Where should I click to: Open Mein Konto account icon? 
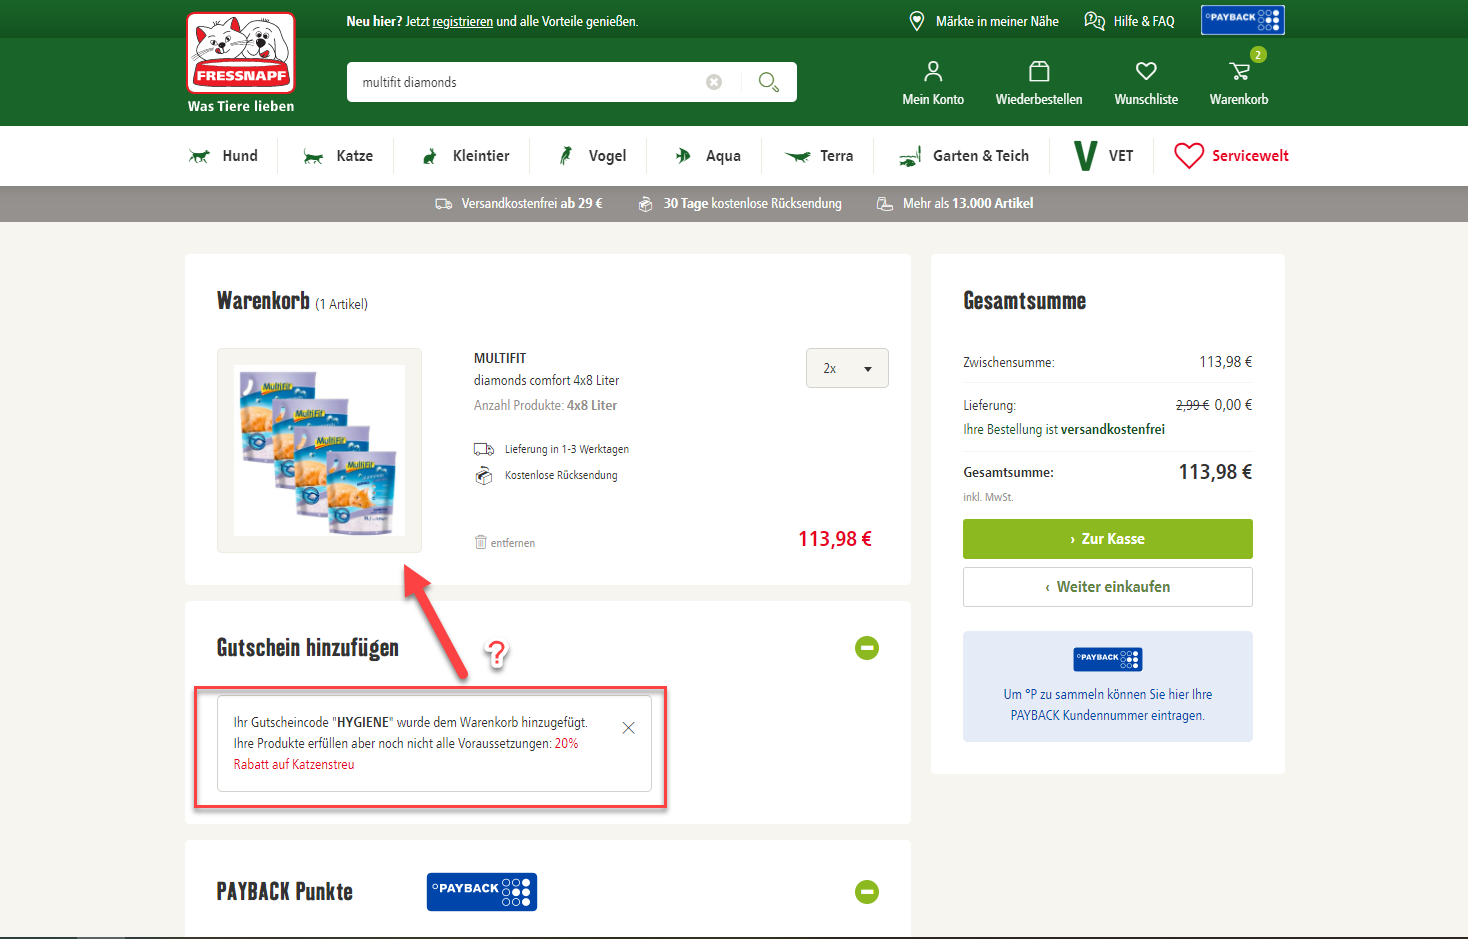(933, 71)
